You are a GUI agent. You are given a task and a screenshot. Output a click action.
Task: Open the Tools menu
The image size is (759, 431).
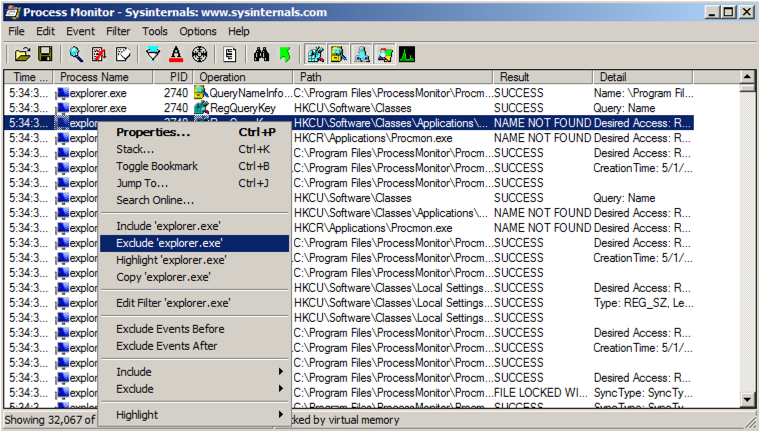click(155, 31)
